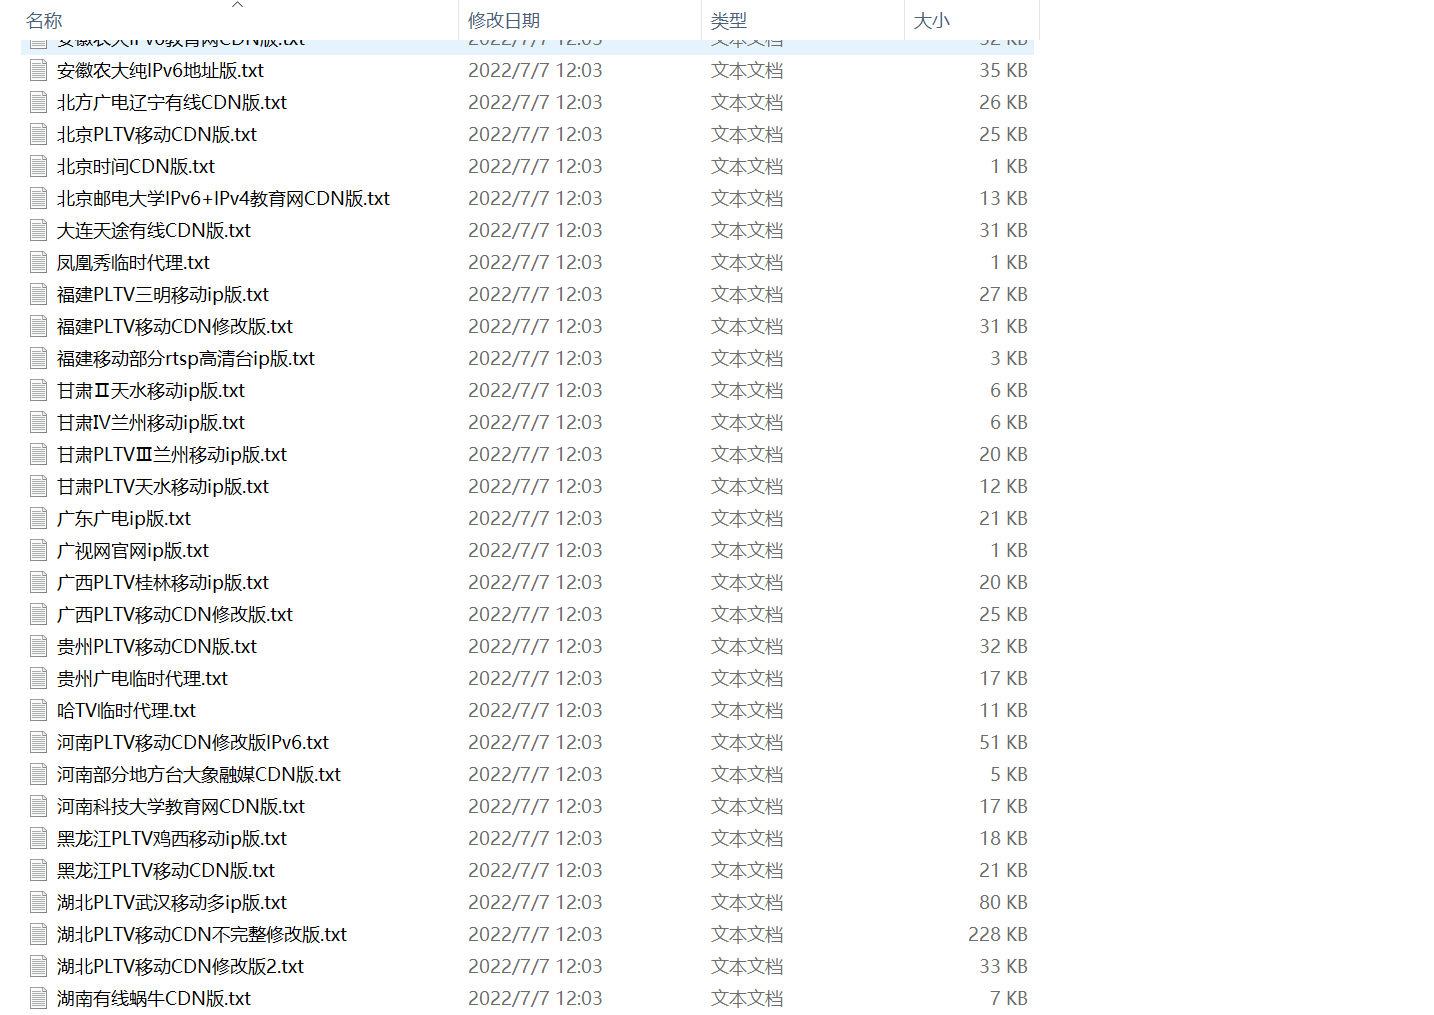The image size is (1434, 1015).
Task: Select 湖北PLTV移动CDN不完整修改版.txt file name
Action: (x=201, y=934)
